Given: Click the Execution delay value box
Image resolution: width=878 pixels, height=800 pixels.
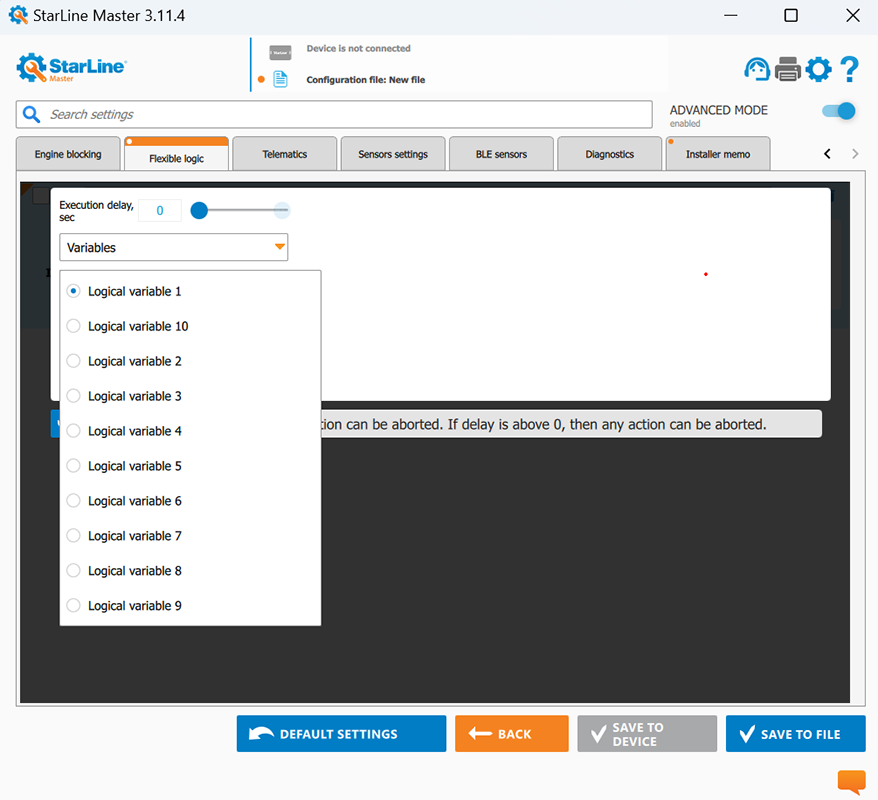Looking at the screenshot, I should (x=160, y=210).
